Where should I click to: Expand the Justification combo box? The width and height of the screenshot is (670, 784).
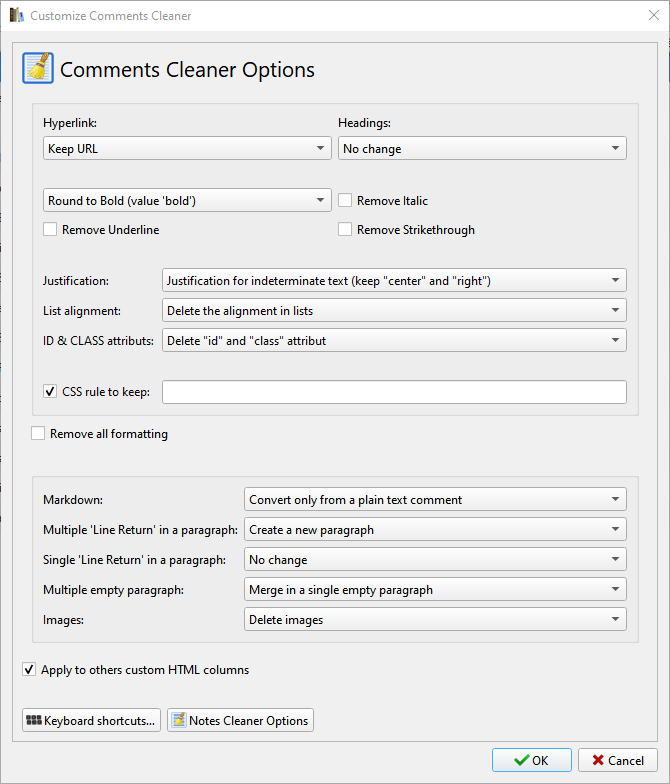click(x=394, y=280)
